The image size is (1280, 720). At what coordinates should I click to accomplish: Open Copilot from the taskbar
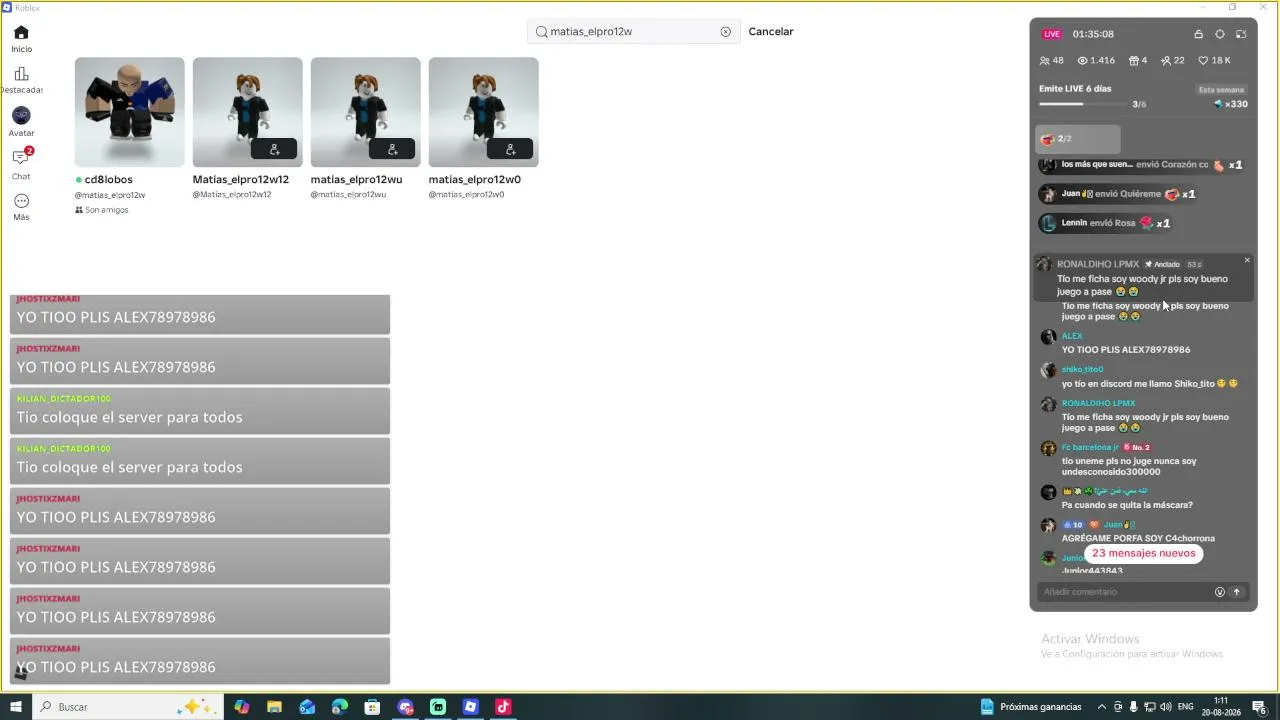click(x=242, y=707)
